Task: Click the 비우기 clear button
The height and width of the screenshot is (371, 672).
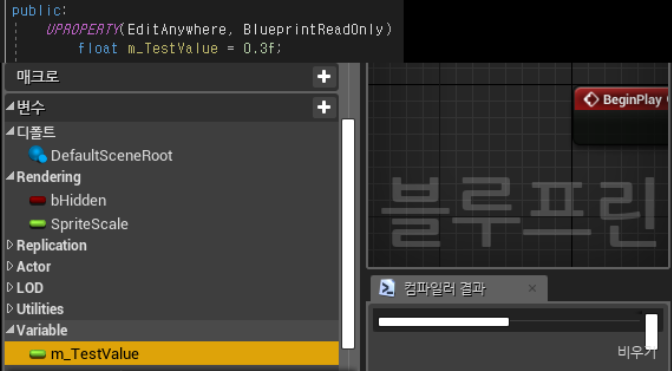Action: (x=637, y=352)
